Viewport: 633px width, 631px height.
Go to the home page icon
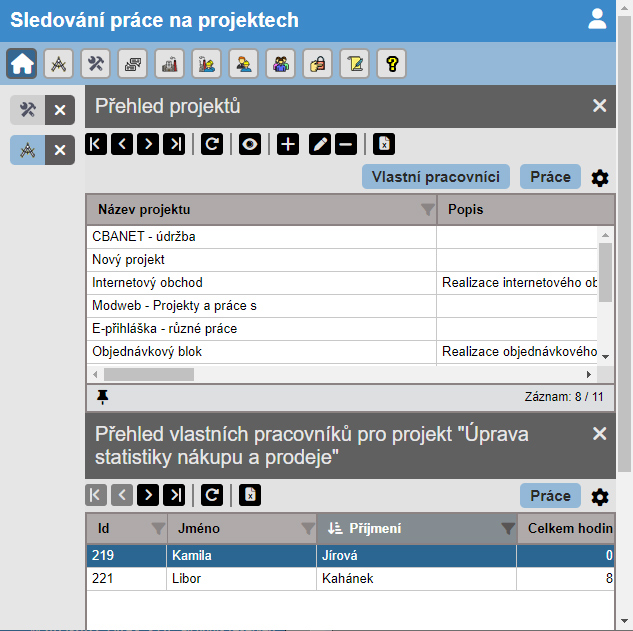tap(21, 63)
